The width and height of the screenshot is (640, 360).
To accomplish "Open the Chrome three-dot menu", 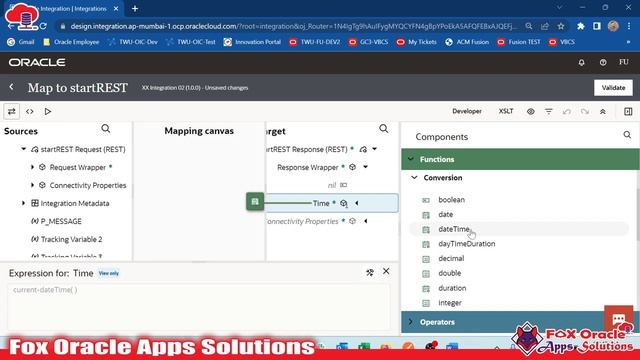I will 629,26.
